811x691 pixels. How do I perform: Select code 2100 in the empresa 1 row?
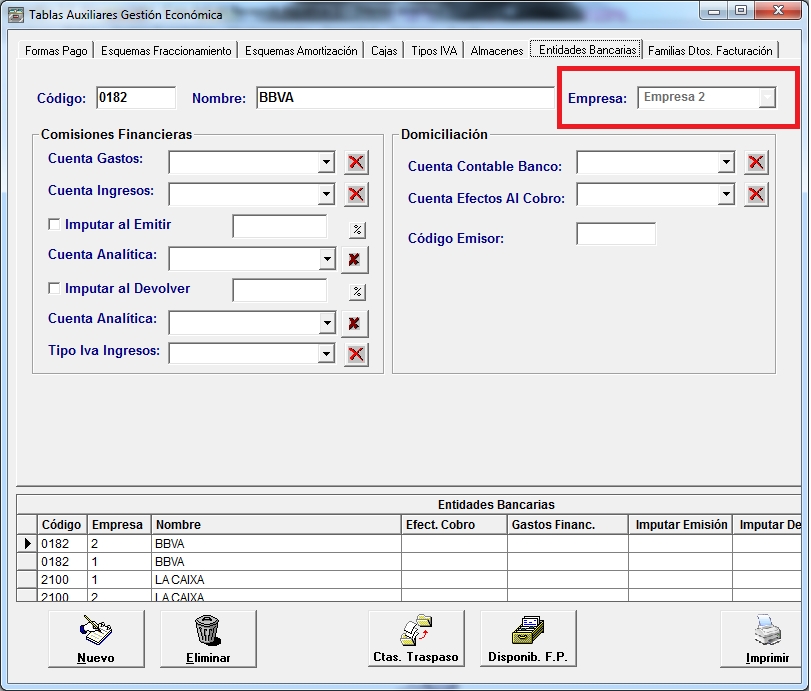(x=62, y=580)
